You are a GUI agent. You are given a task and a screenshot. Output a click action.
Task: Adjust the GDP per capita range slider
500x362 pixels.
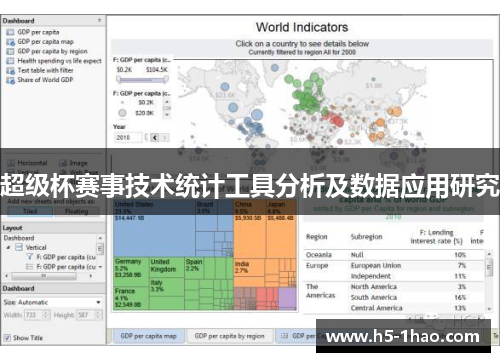point(142,79)
